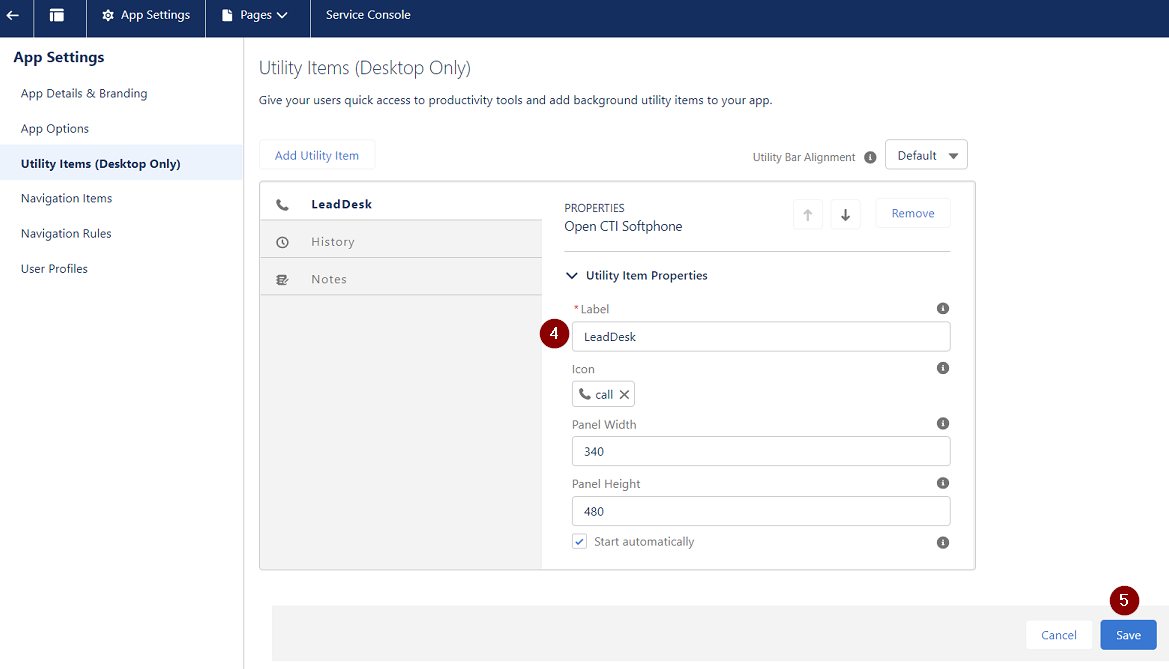Show info tooltip for Start automatically
This screenshot has width=1169, height=669.
point(943,543)
